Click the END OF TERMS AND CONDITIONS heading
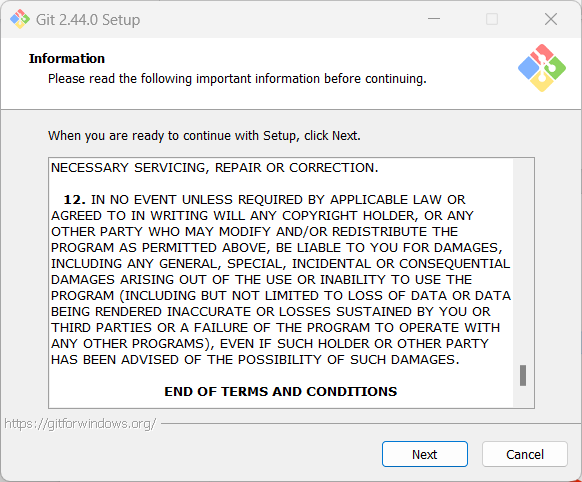Image resolution: width=582 pixels, height=482 pixels. point(281,391)
